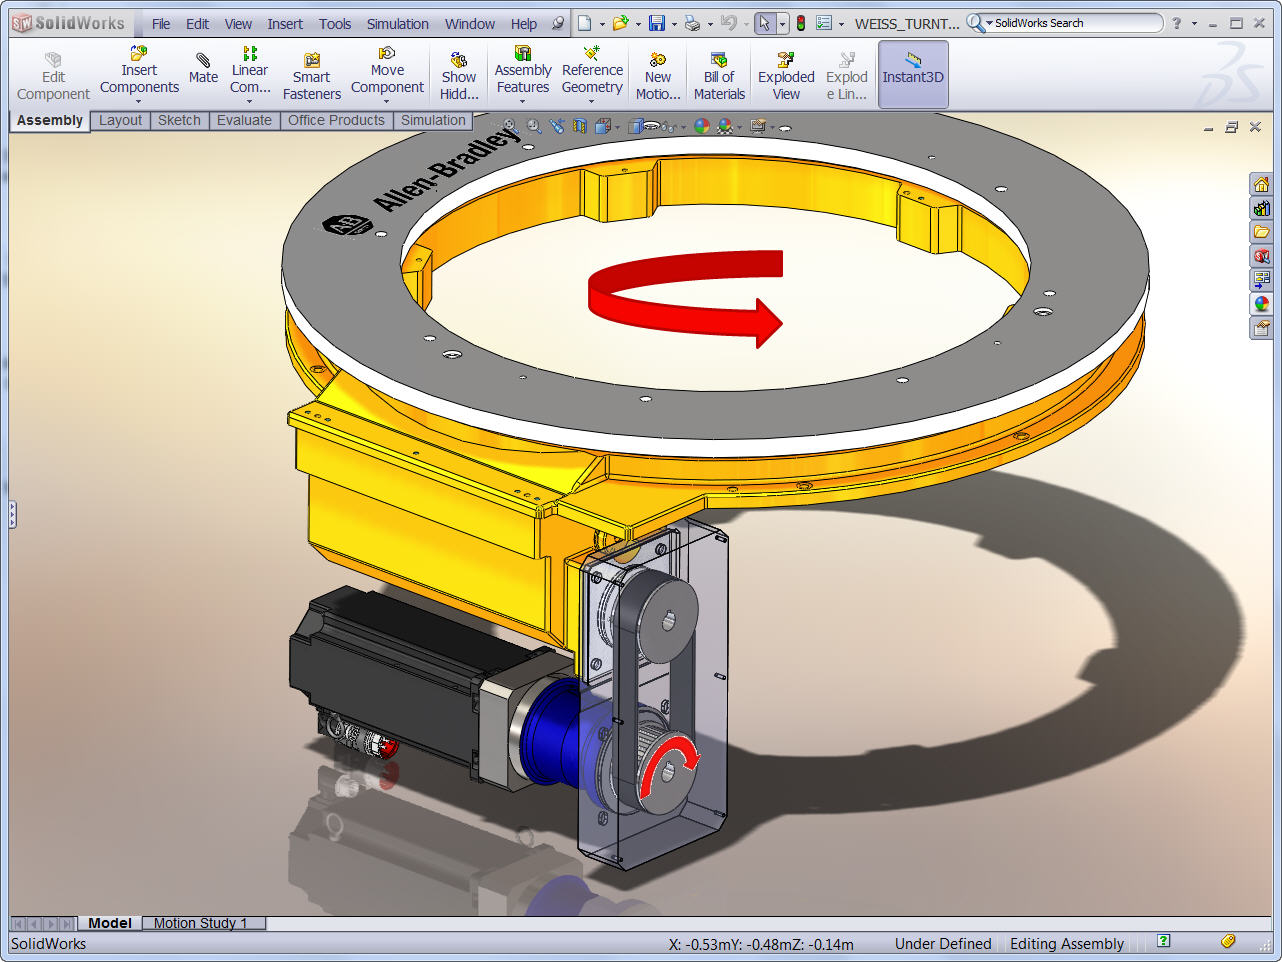Open the Simulation menu
Image resolution: width=1282 pixels, height=962 pixels.
coord(397,24)
